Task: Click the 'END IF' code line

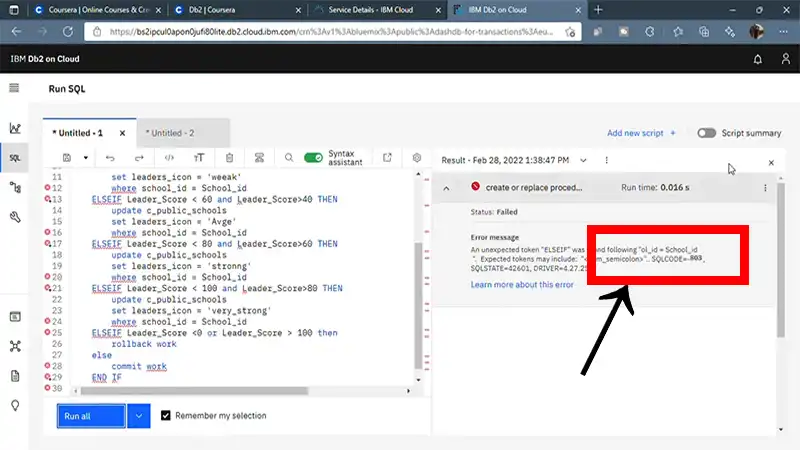Action: tap(107, 378)
